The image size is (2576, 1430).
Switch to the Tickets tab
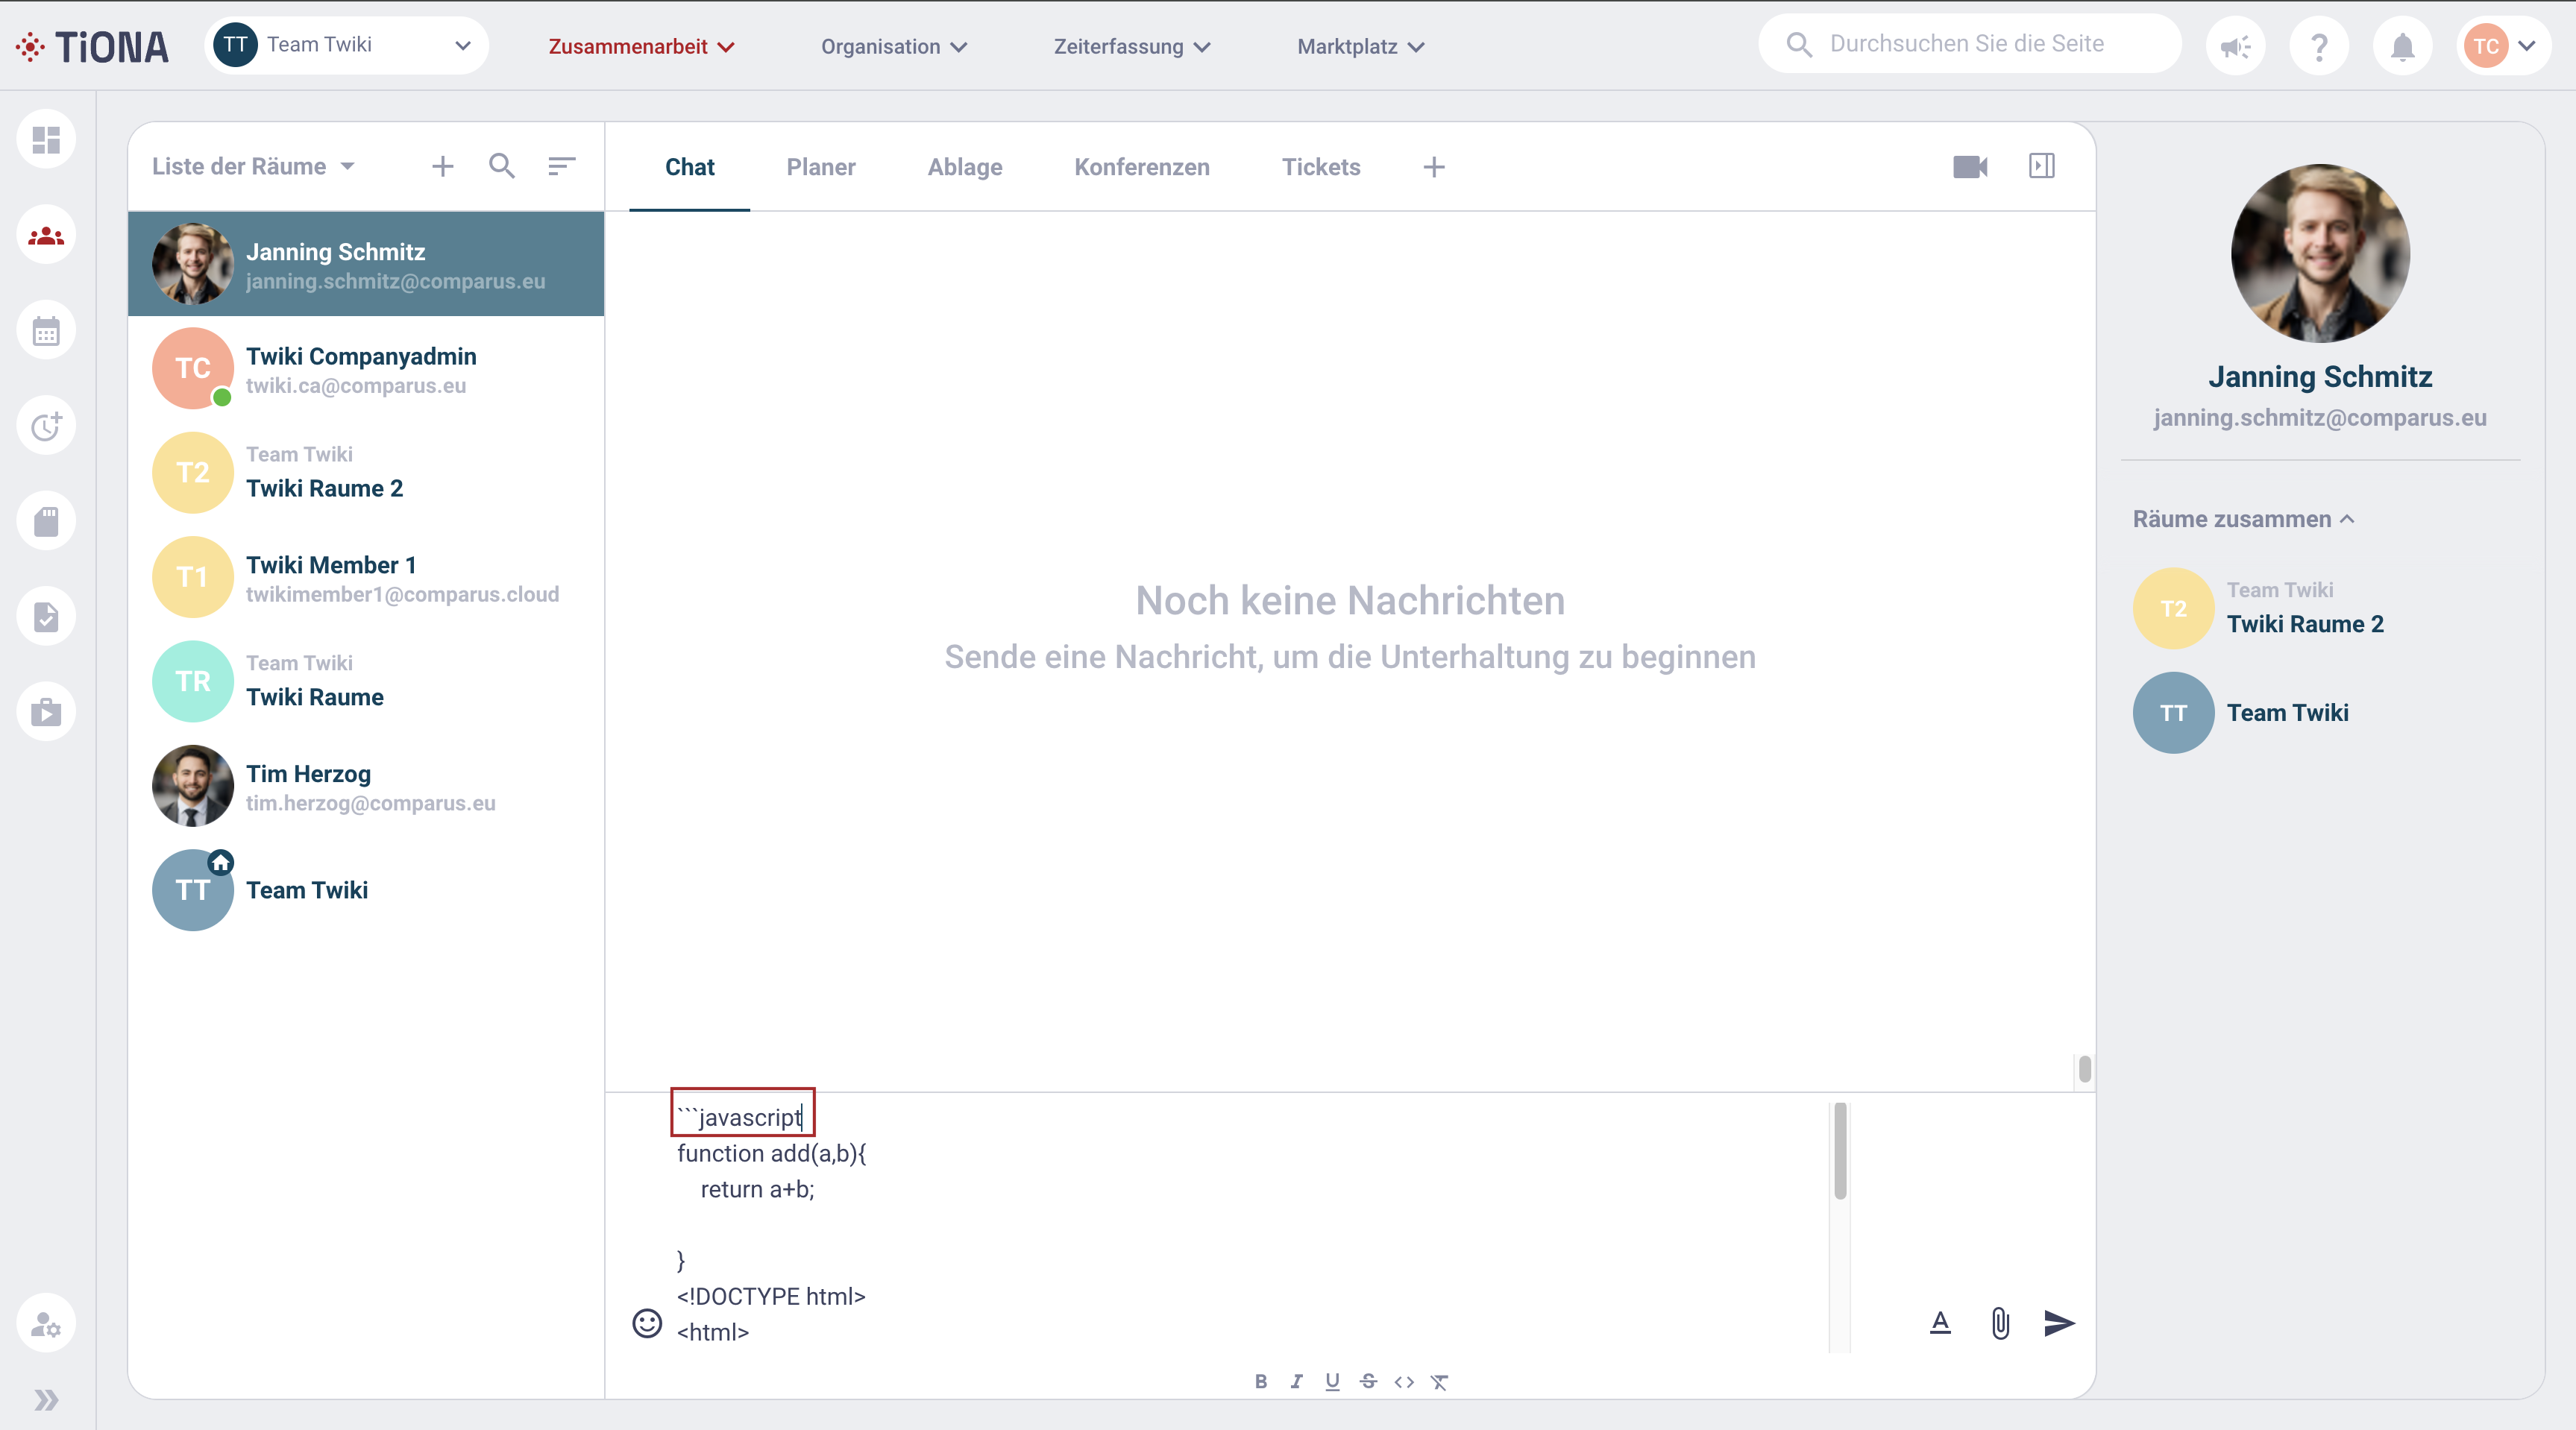click(x=1321, y=167)
